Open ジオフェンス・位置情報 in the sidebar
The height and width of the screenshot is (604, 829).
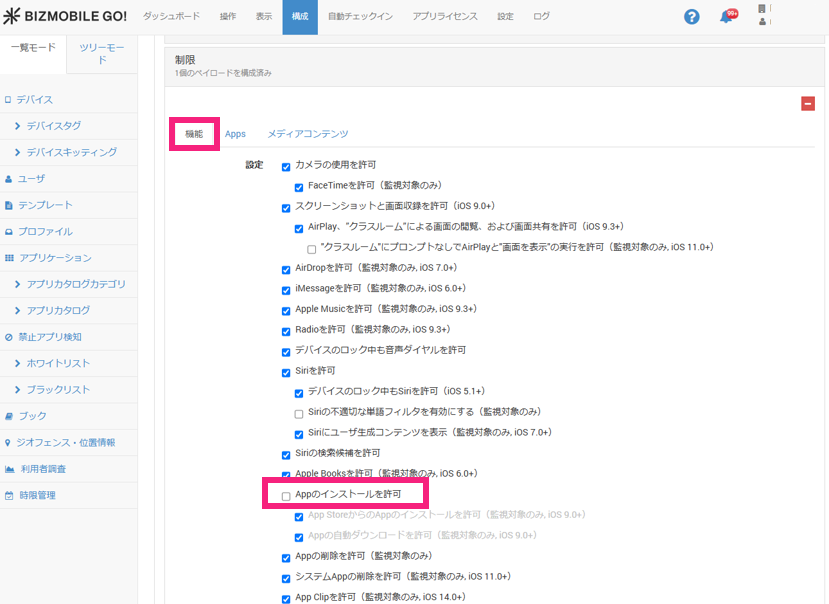66,442
